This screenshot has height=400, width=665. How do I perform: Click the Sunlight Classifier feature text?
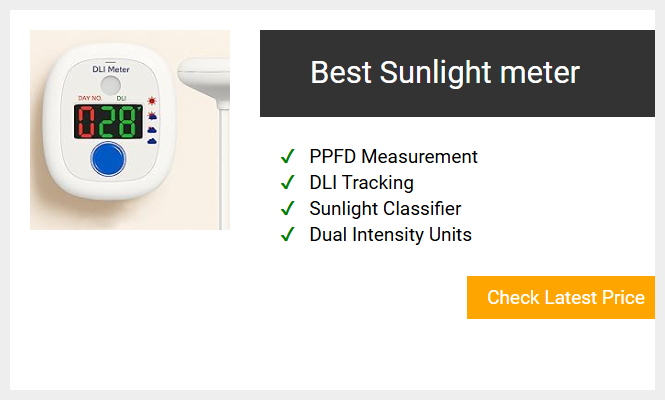385,209
